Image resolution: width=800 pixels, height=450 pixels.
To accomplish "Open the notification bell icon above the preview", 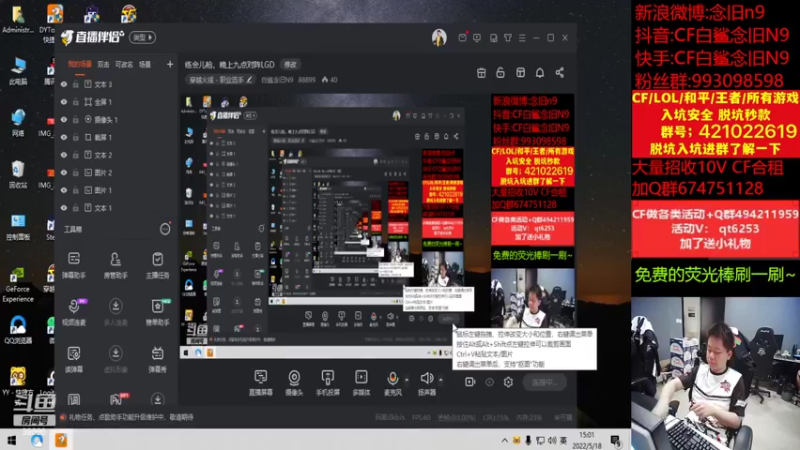I will click(540, 72).
